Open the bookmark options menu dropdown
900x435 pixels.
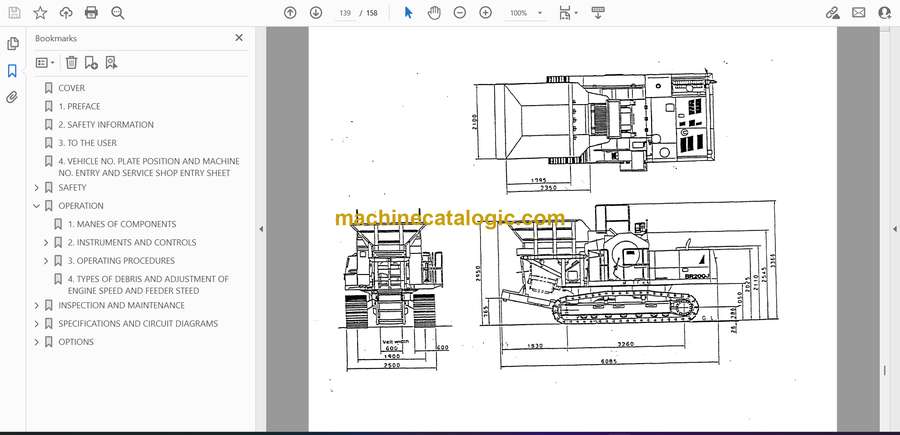click(45, 63)
